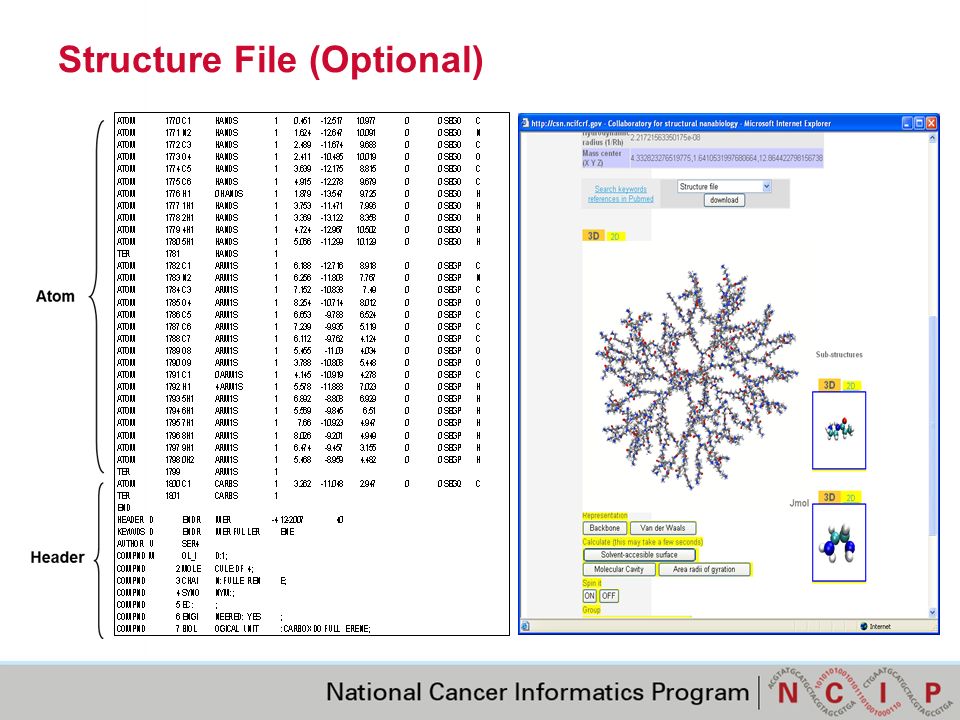Click the TER 1781 HANDS row
960x720 pixels.
(x=197, y=253)
